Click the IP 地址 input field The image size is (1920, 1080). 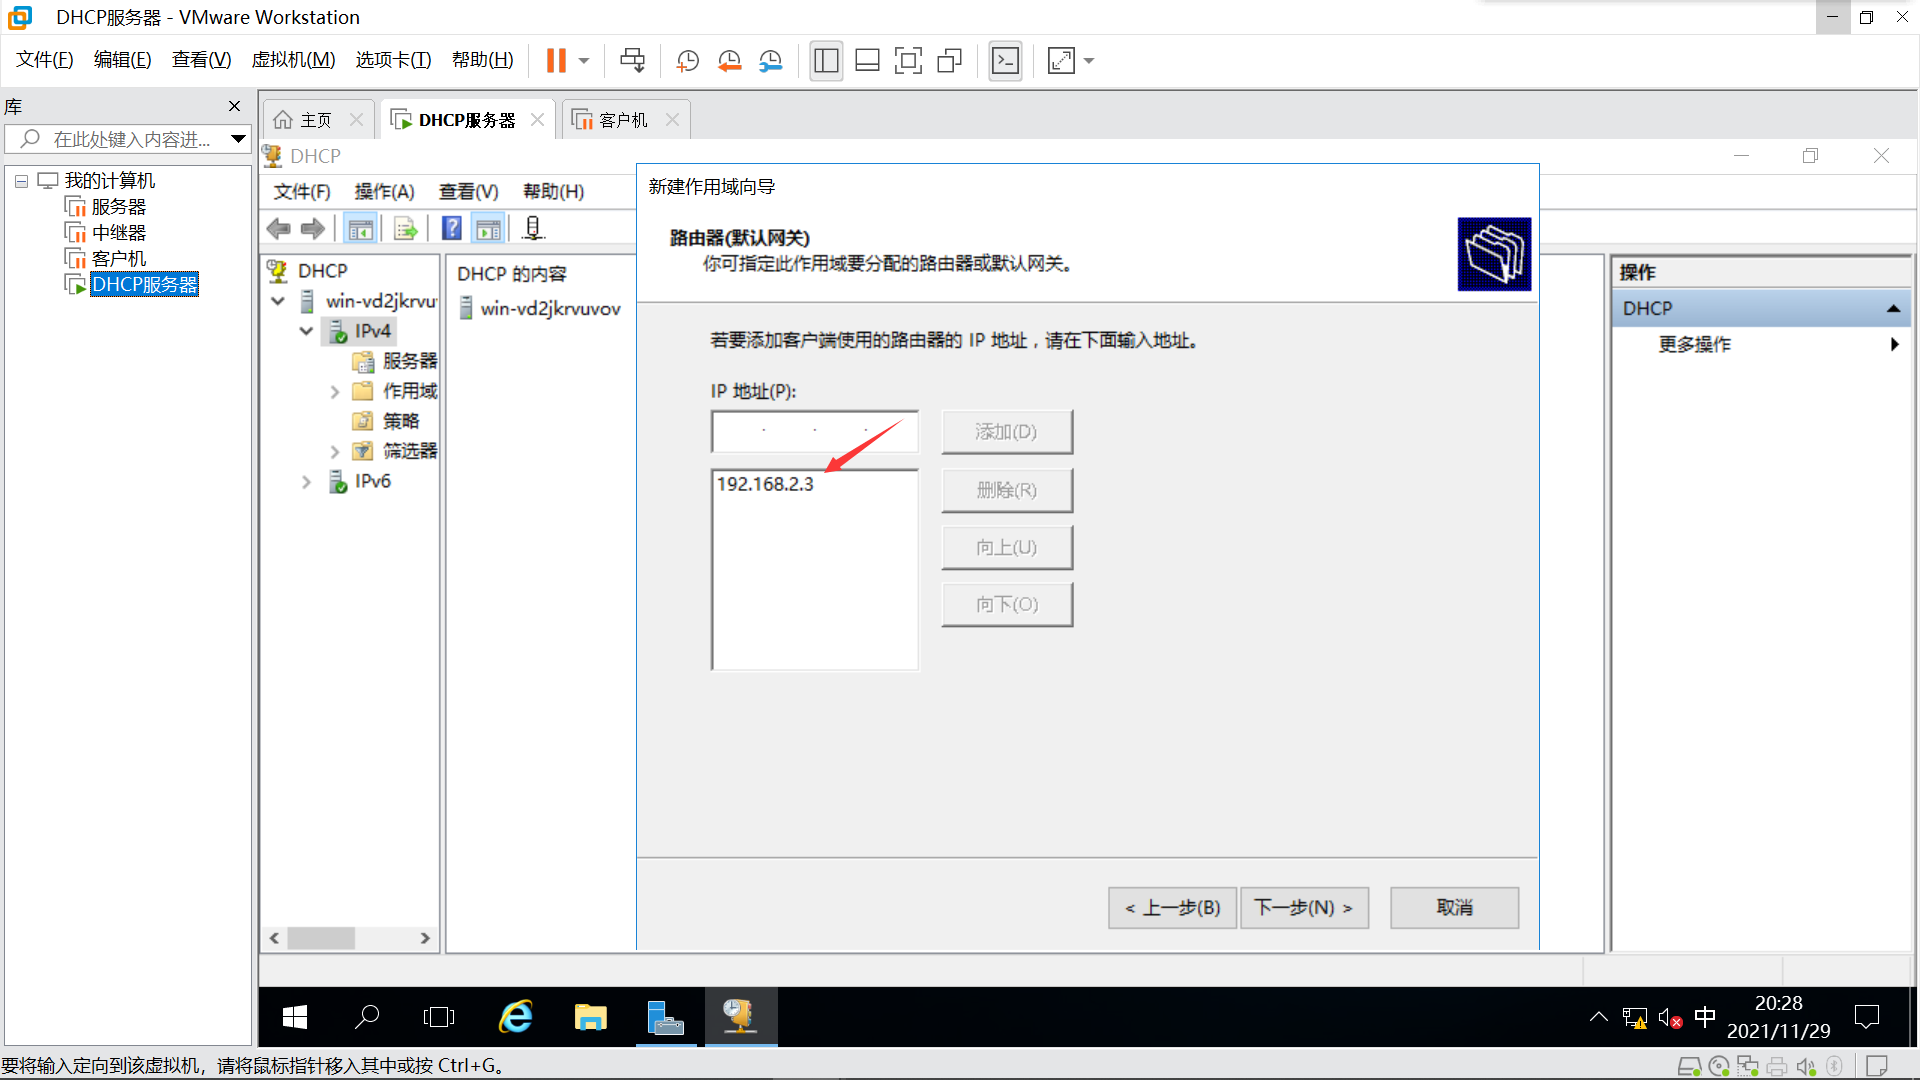tap(814, 431)
